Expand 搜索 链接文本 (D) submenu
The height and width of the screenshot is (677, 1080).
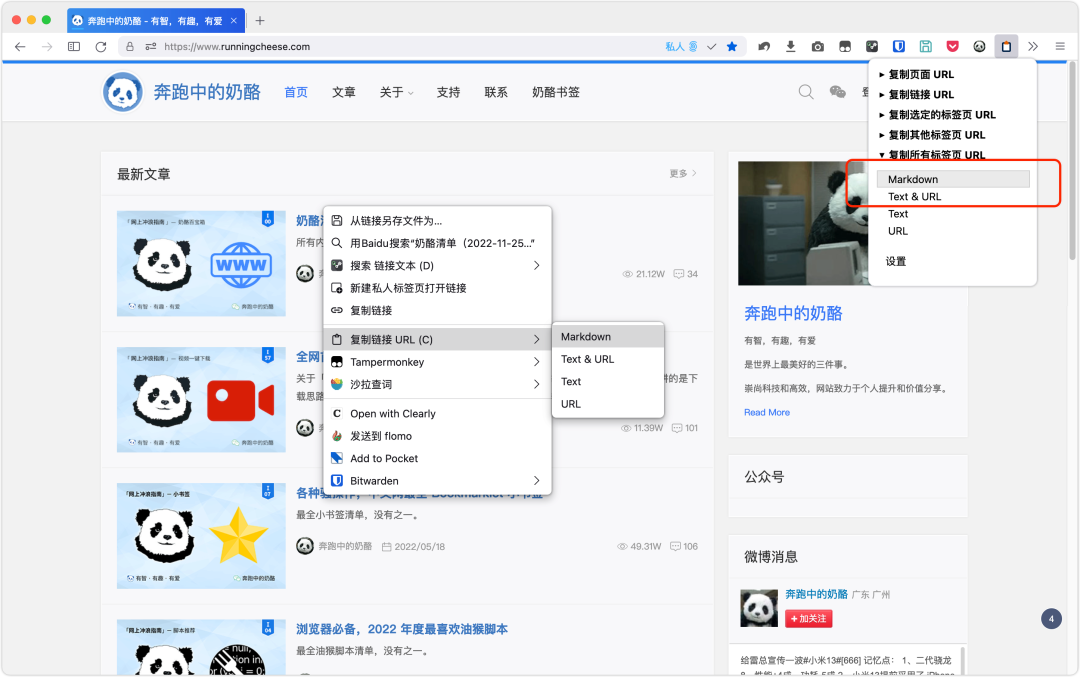[437, 265]
